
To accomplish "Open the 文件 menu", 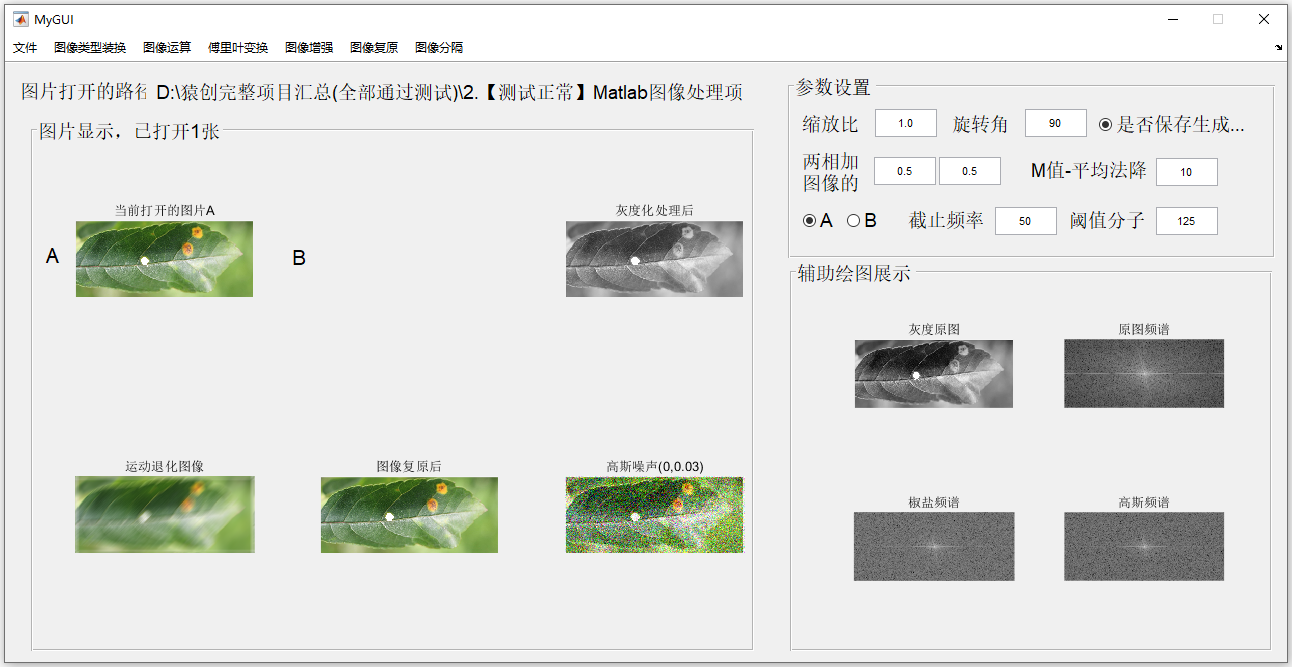I will tap(25, 47).
